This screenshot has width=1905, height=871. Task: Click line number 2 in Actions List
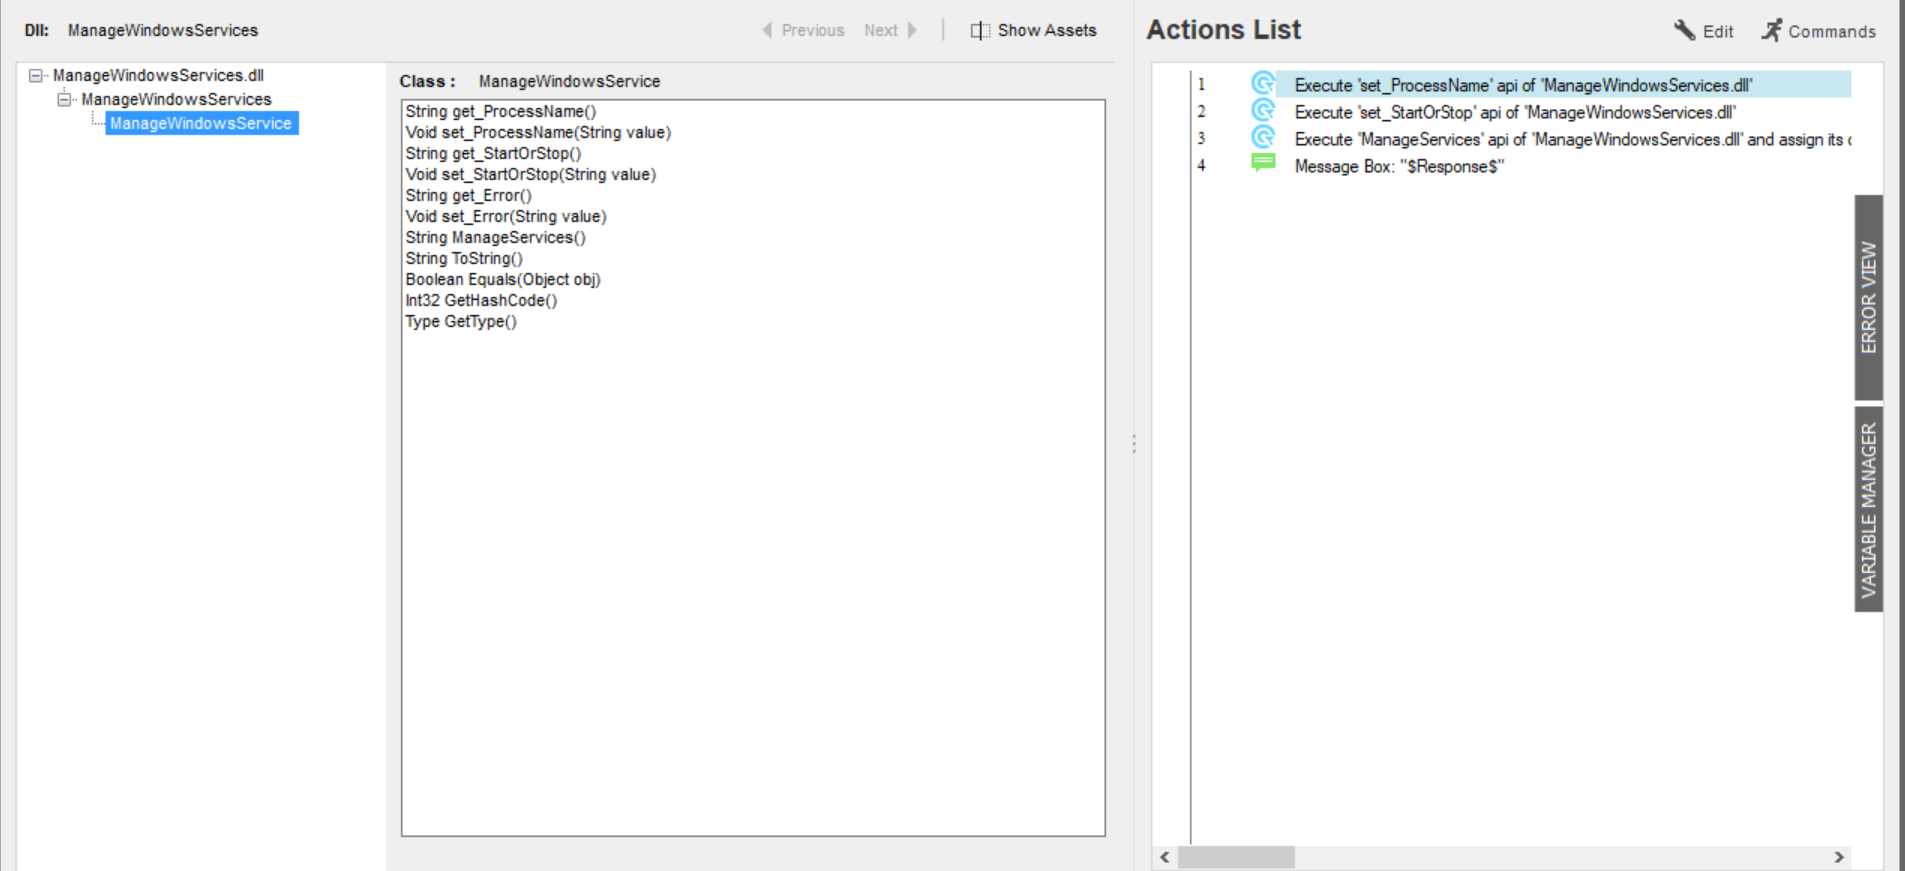point(1201,112)
